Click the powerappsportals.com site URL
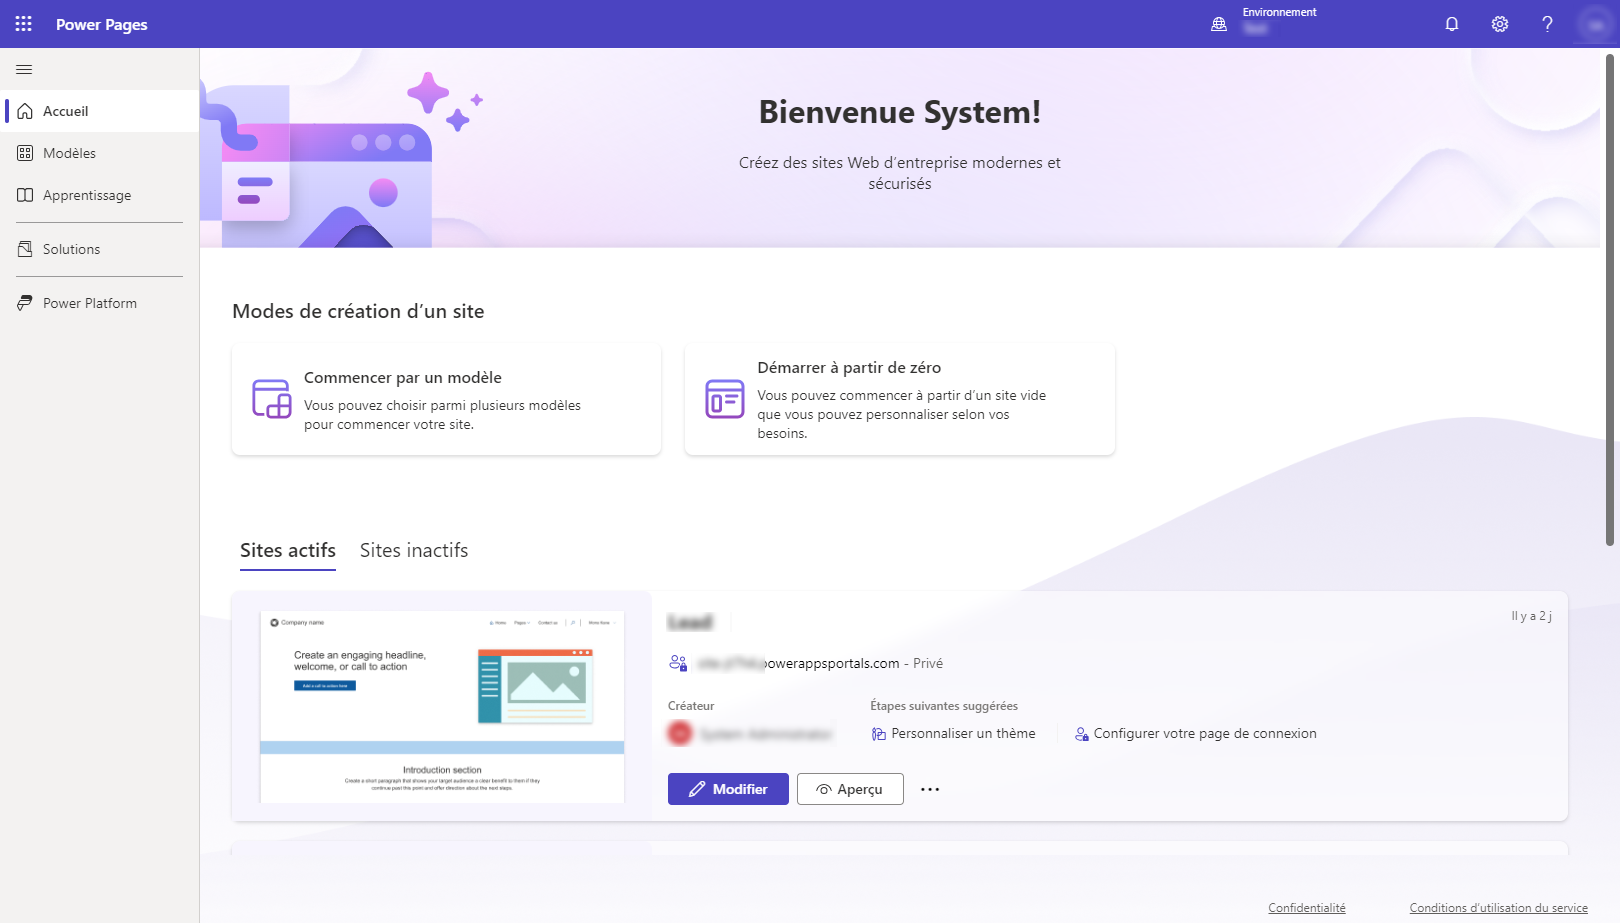The width and height of the screenshot is (1620, 923). (798, 663)
